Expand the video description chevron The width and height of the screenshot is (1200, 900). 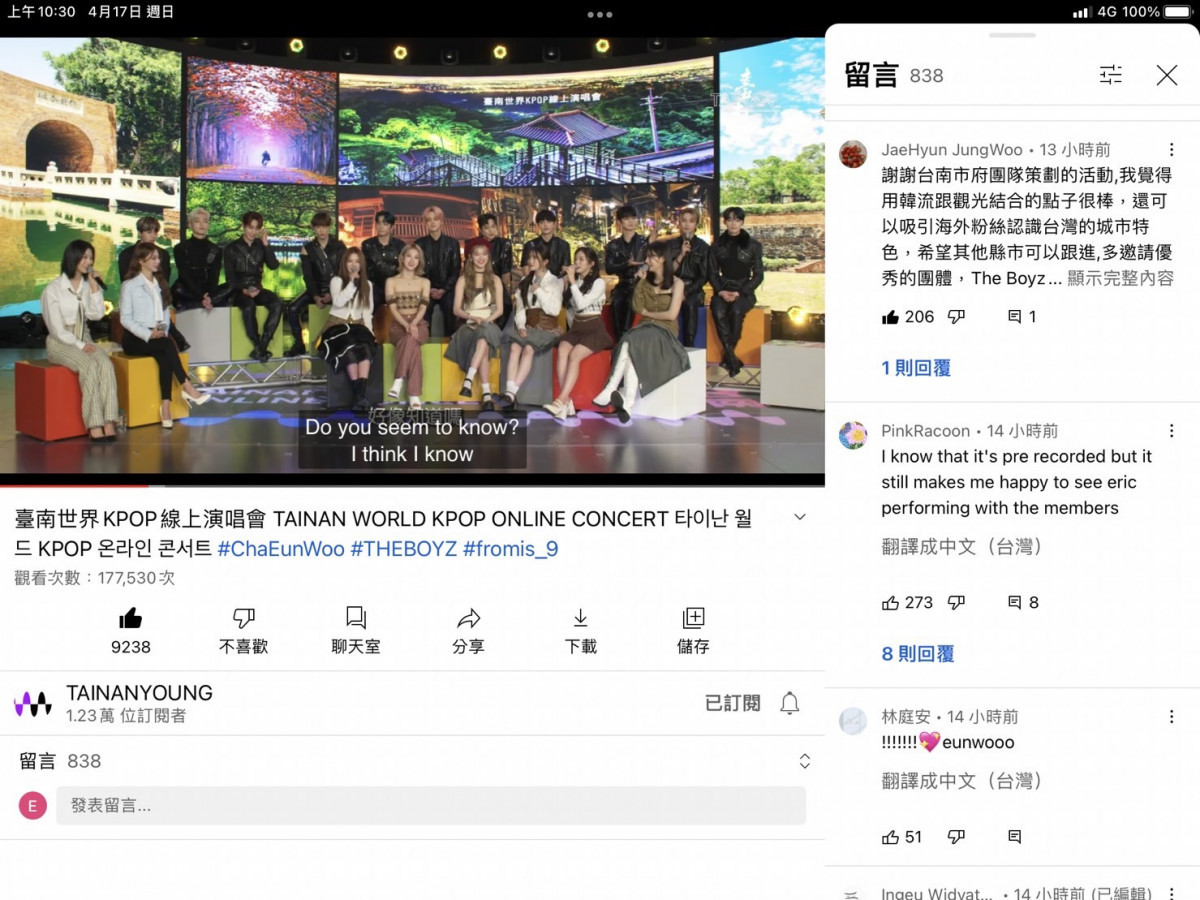[x=799, y=517]
